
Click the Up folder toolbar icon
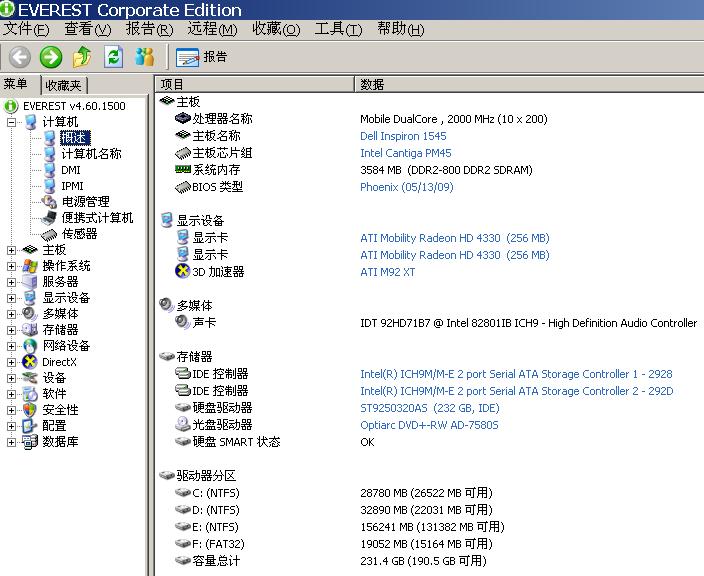82,57
